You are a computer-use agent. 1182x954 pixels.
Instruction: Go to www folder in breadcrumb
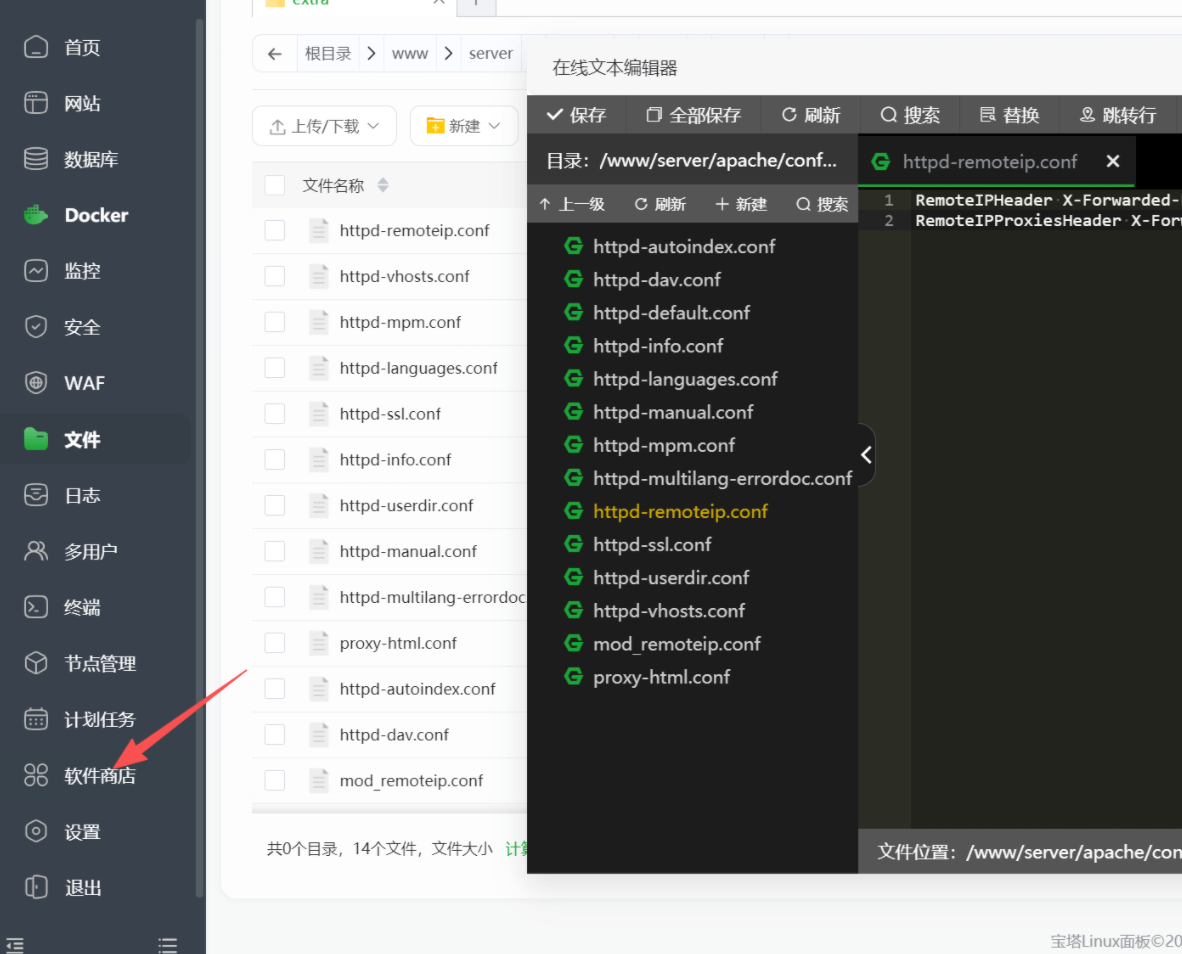409,54
